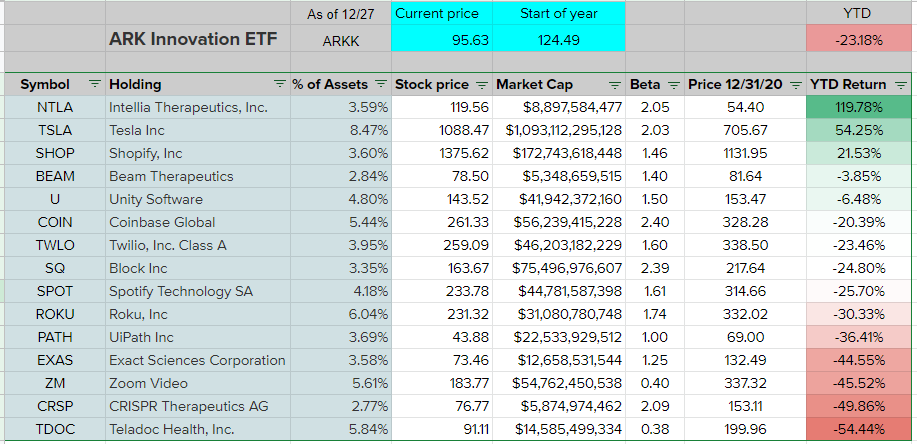Select the Zoom Video beta value 0.40
Screen dimensions: 917x444
[655, 382]
